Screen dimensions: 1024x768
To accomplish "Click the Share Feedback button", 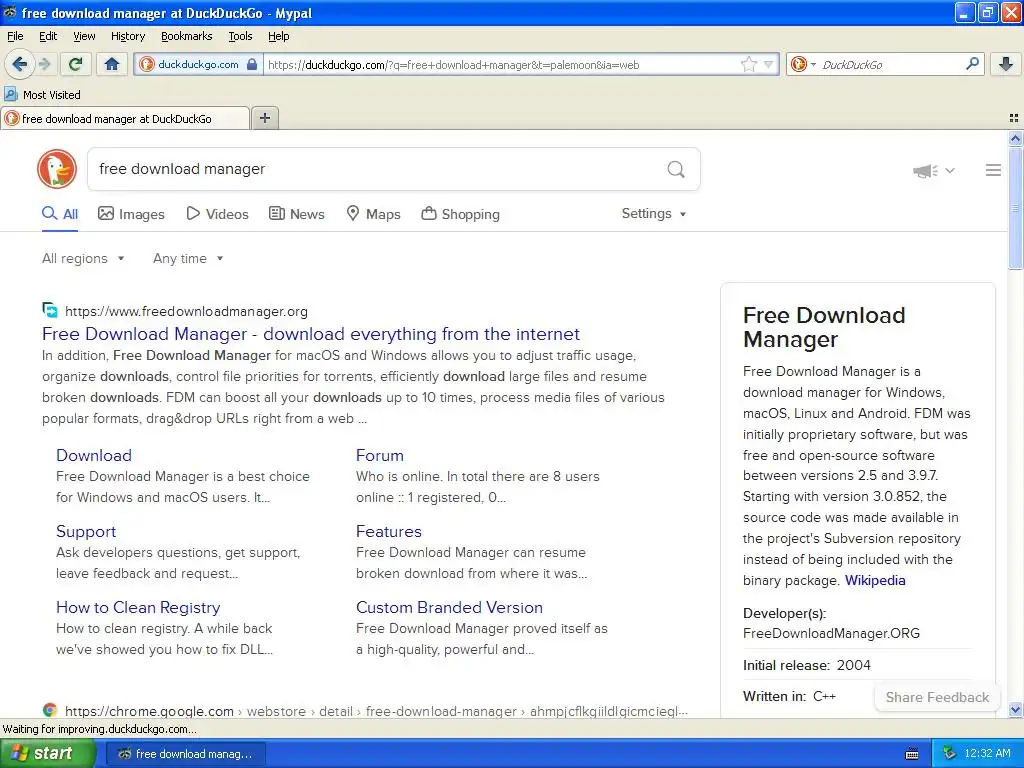I will click(936, 697).
